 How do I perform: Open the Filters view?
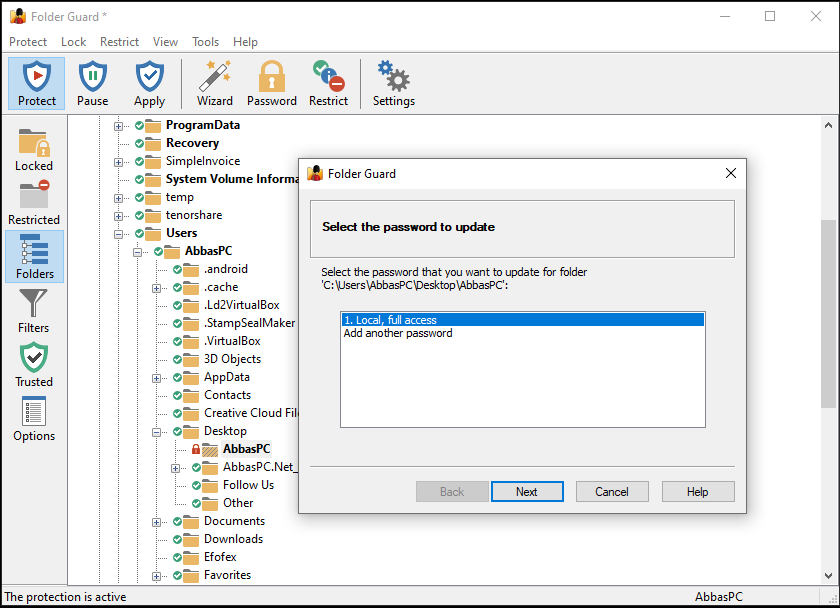point(33,311)
